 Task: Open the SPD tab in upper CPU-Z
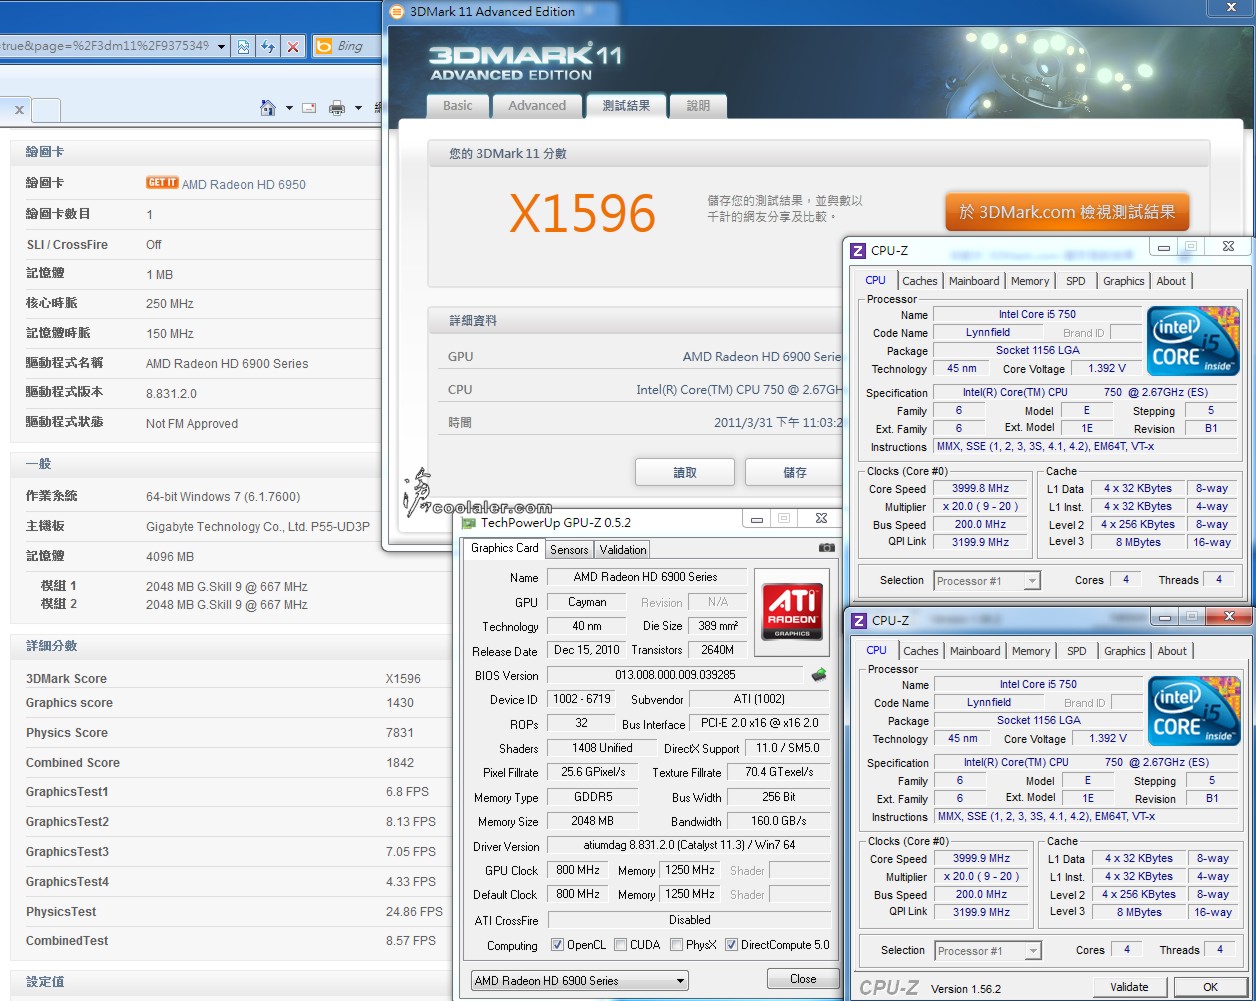(1075, 281)
